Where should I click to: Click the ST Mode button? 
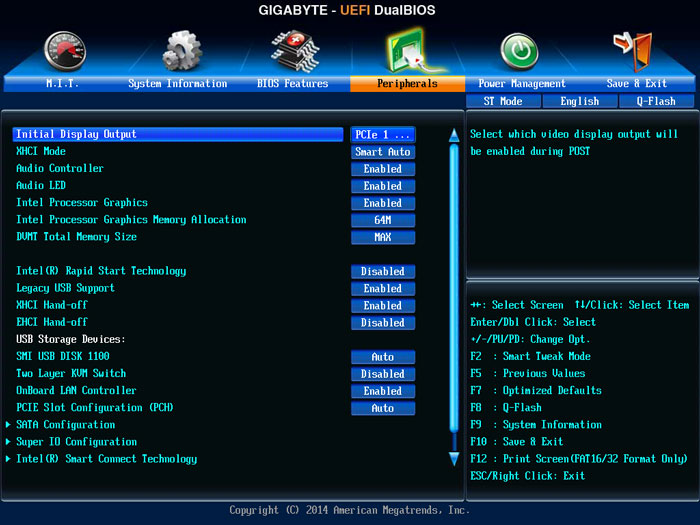(503, 101)
